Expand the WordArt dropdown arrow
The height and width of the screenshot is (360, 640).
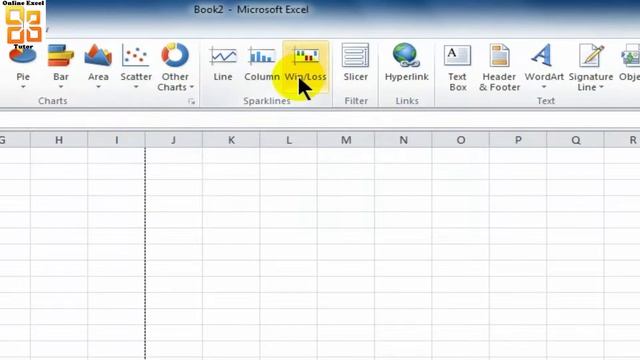click(544, 87)
